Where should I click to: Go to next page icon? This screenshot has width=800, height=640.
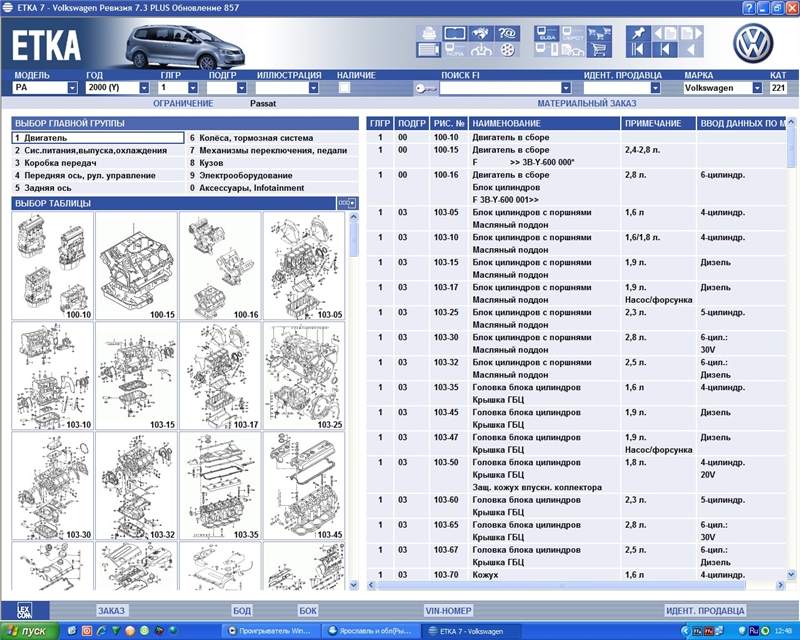click(x=691, y=33)
